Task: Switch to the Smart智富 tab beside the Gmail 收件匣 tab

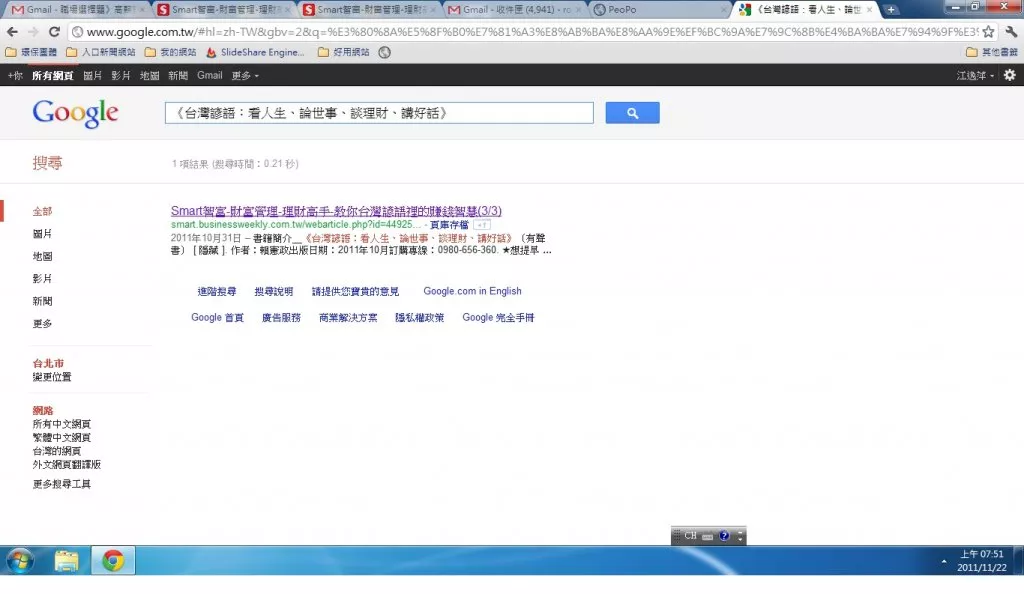Action: pyautogui.click(x=370, y=10)
